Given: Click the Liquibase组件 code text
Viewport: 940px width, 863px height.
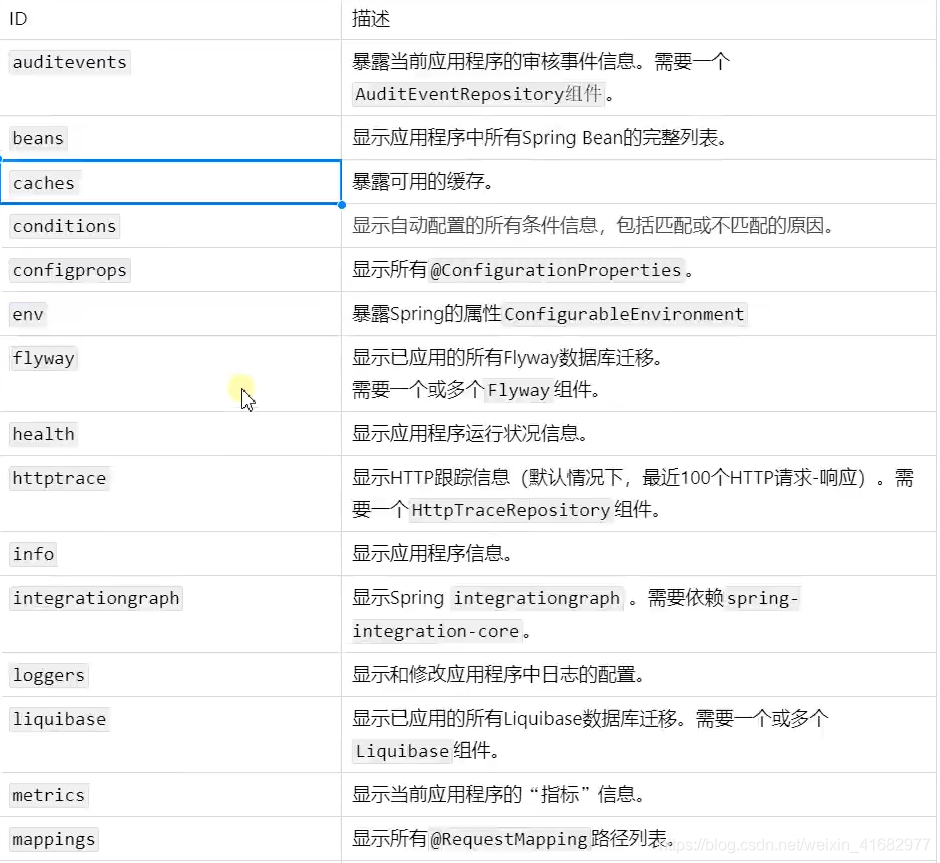Looking at the screenshot, I should click(402, 751).
